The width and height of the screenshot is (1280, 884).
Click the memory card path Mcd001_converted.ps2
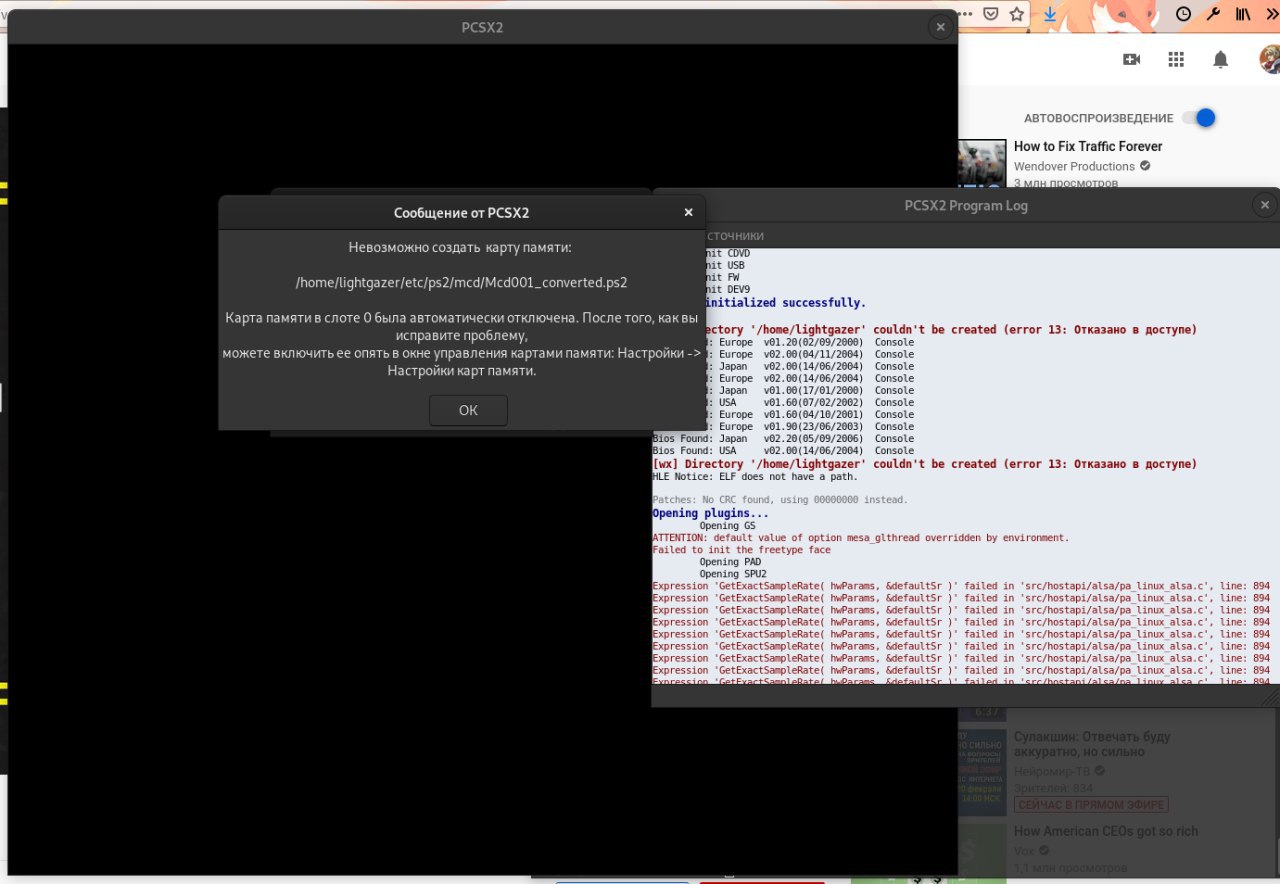pos(462,283)
